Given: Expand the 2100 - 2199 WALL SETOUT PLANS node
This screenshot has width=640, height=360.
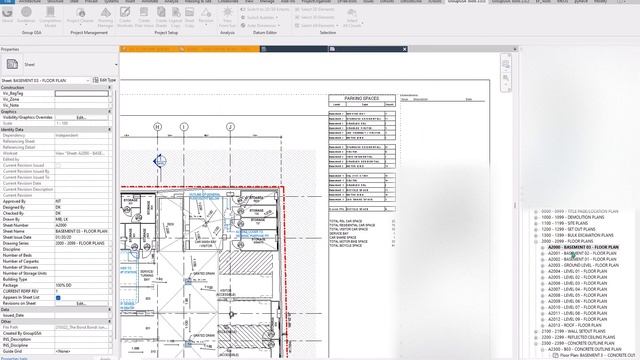Looking at the screenshot, I should (536, 331).
